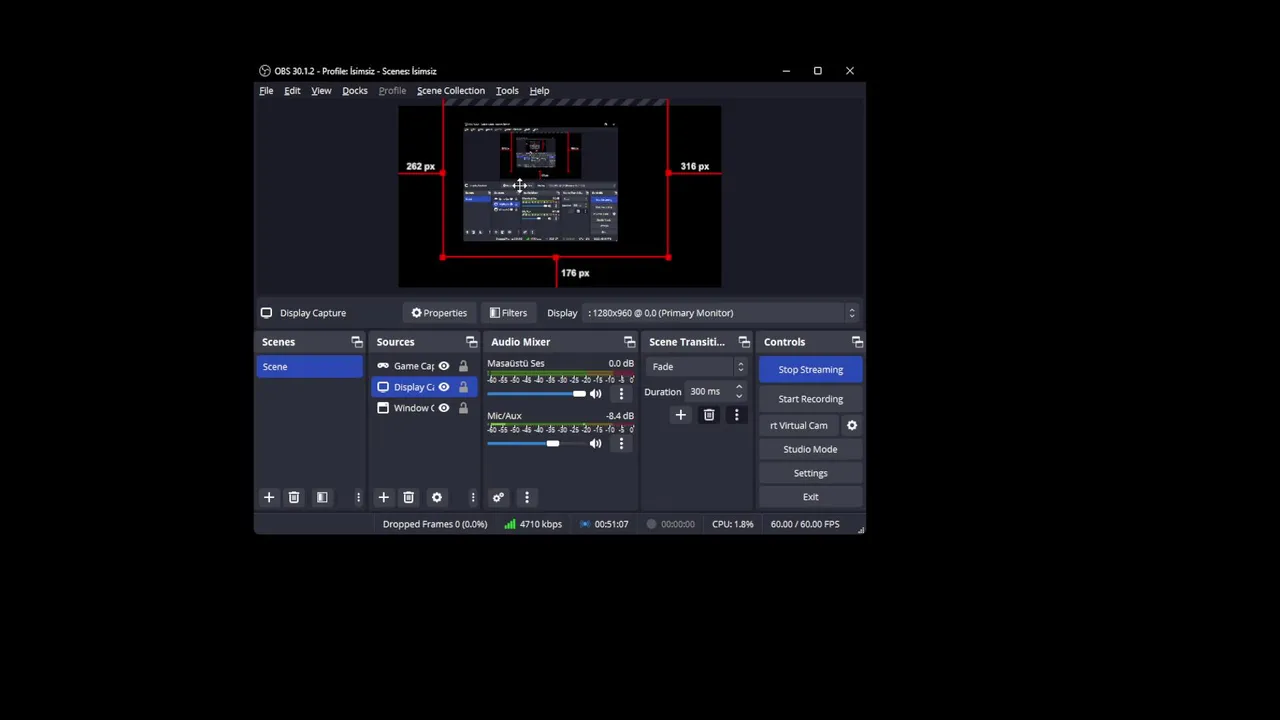Hide the Display Capture source
1280x720 pixels.
pos(444,387)
